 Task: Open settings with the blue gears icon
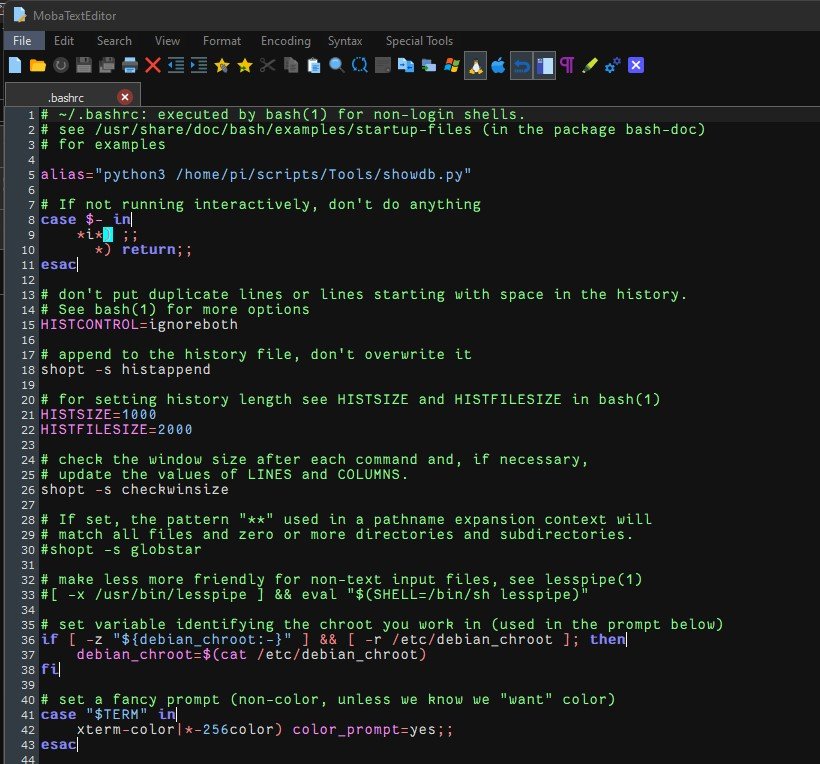(x=613, y=66)
